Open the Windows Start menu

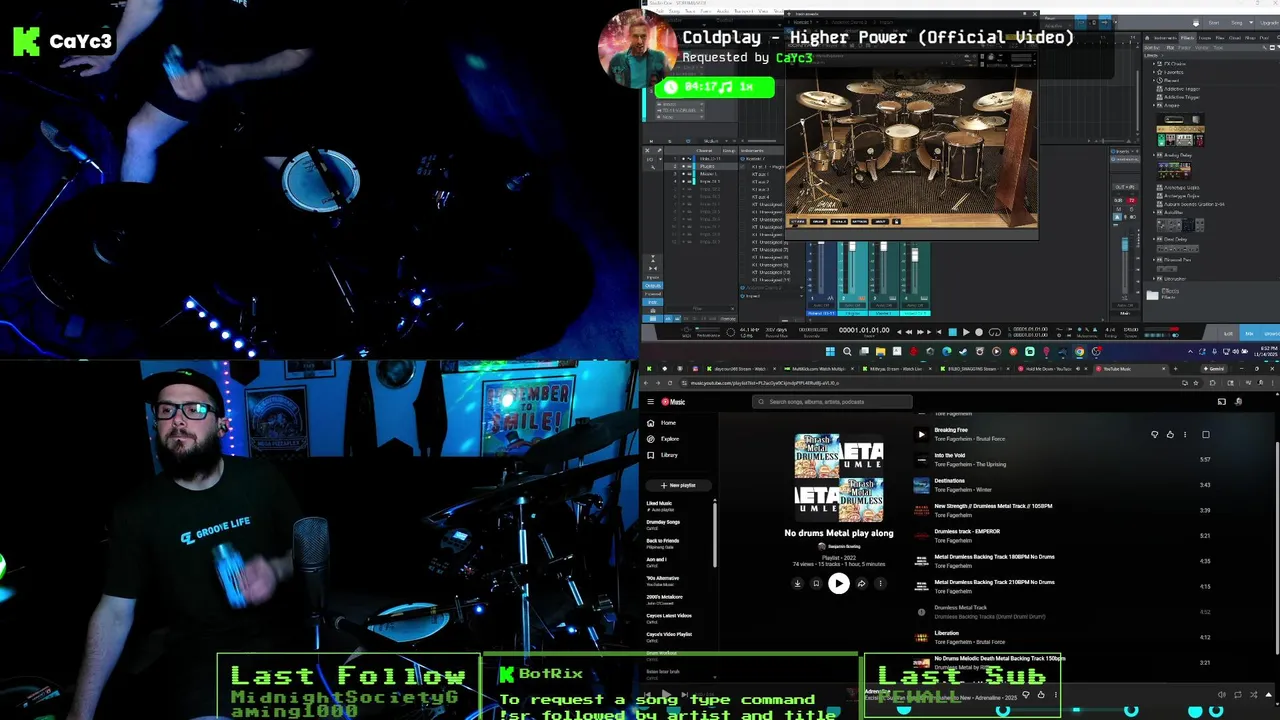[x=830, y=351]
